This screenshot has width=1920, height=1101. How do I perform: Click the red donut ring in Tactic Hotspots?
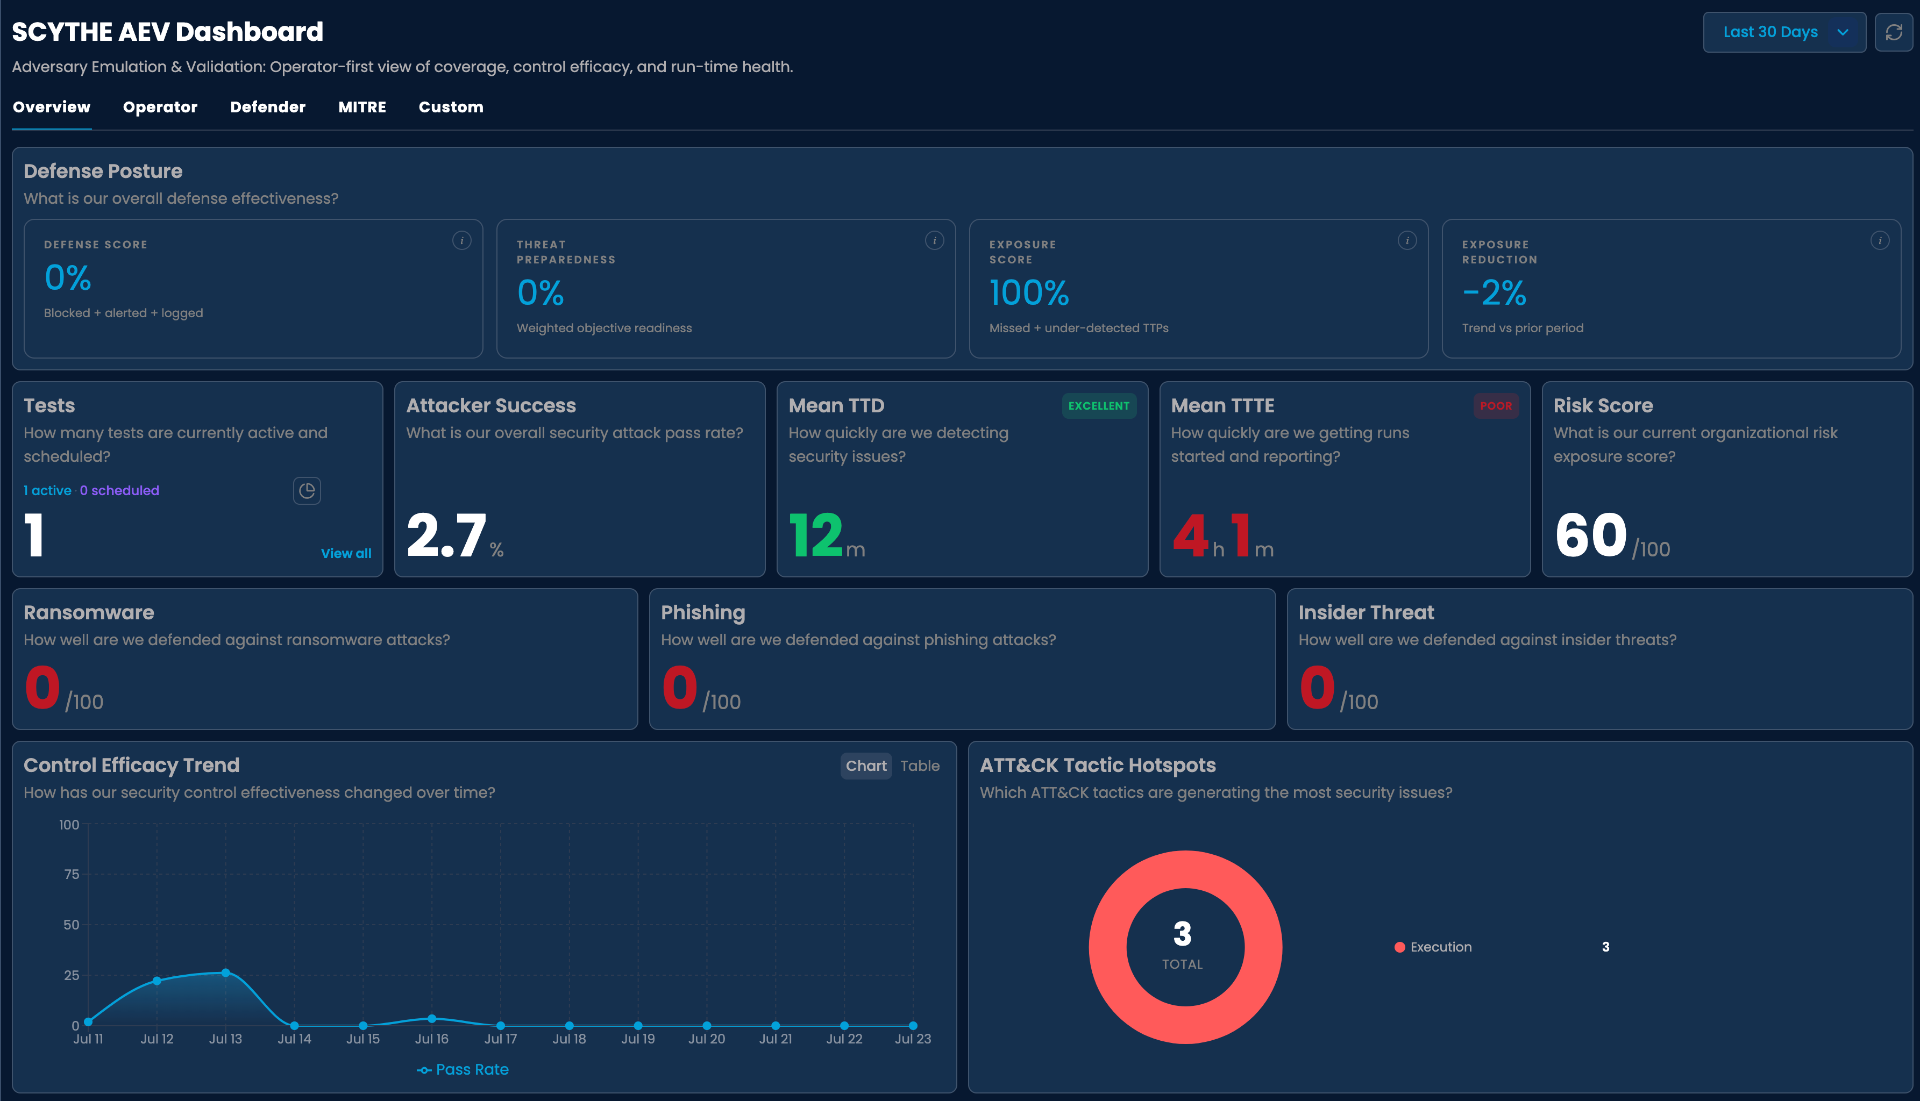coord(1108,947)
